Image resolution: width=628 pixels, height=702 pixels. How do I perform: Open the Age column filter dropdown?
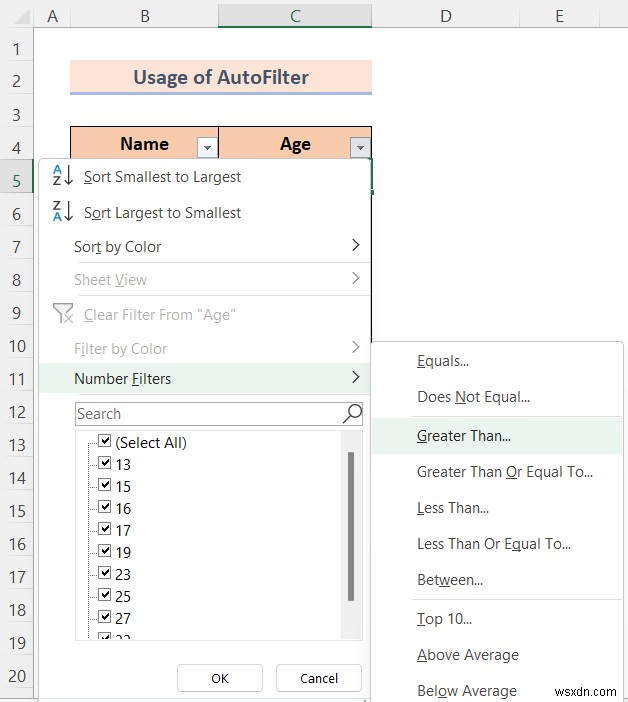[x=360, y=147]
